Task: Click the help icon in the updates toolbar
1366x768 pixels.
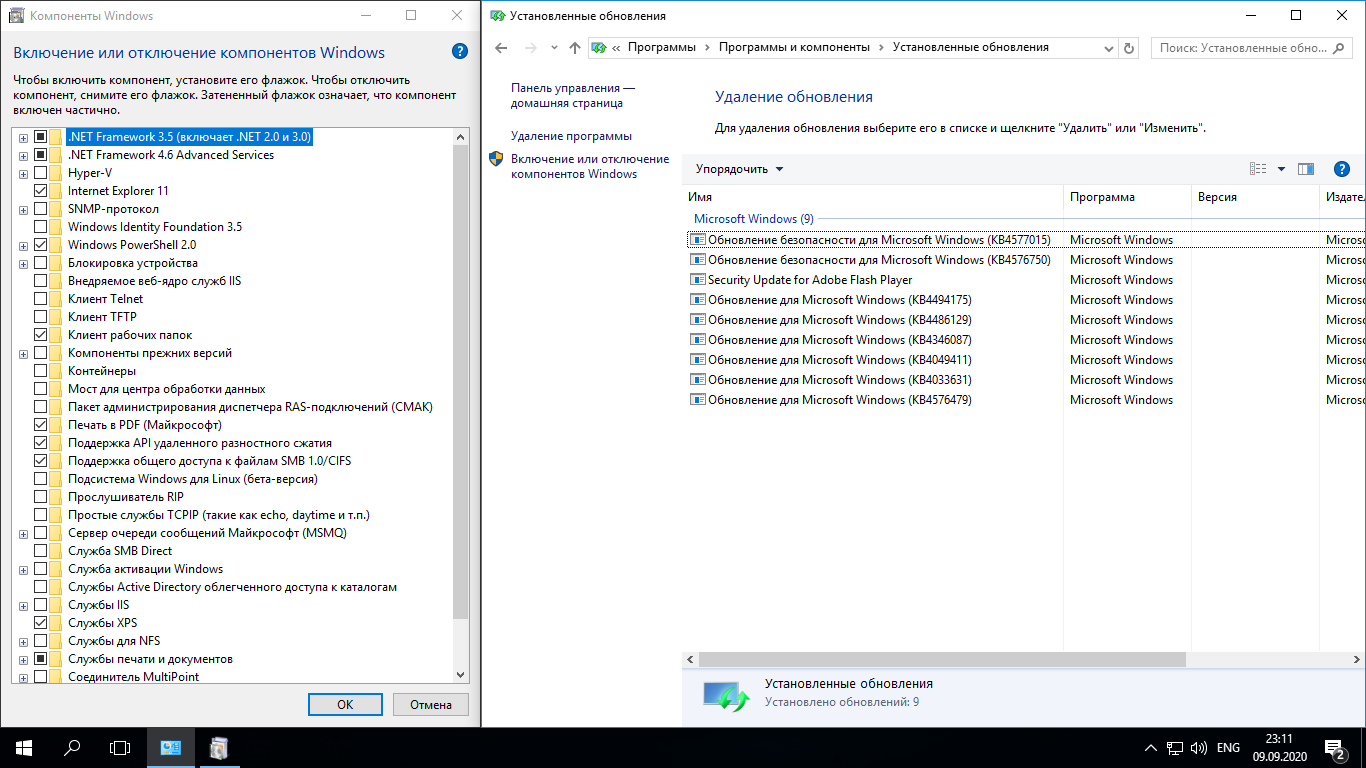Action: point(1342,169)
